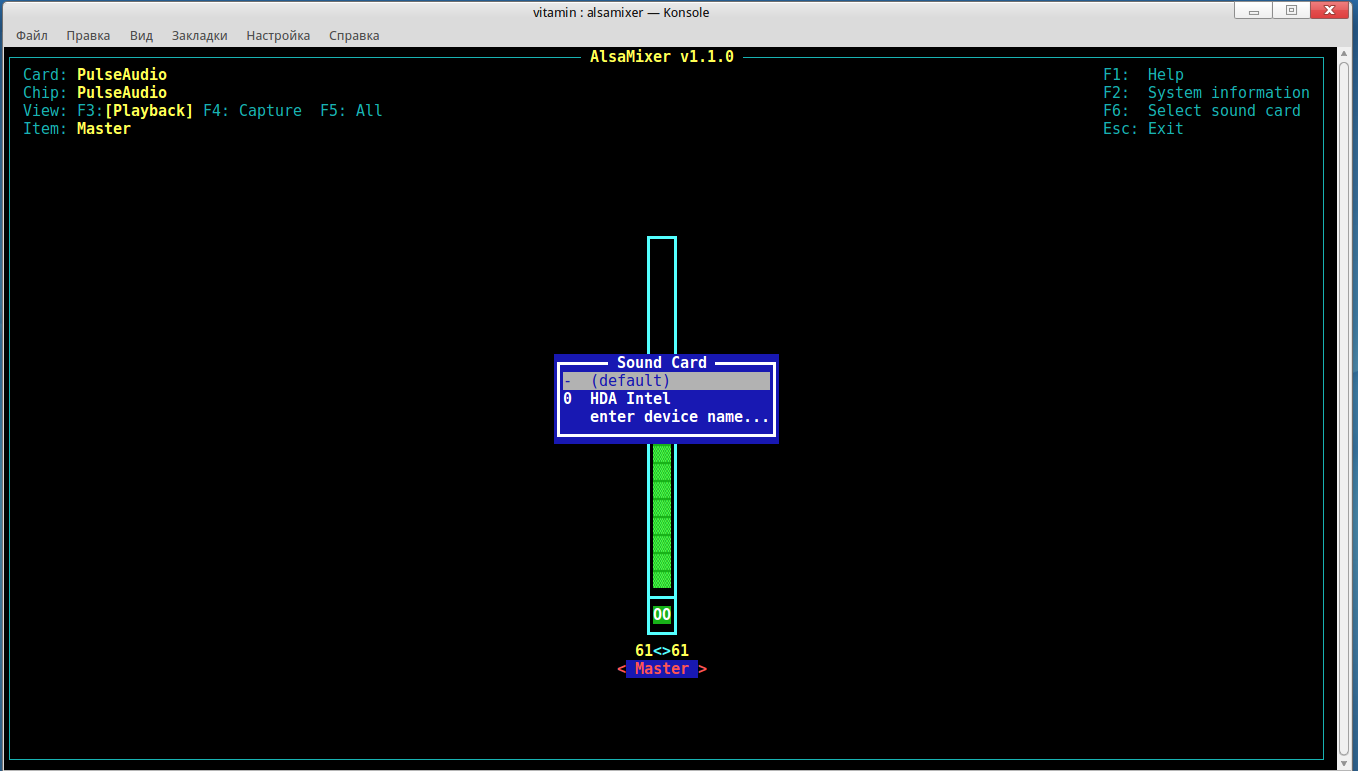Select the Master channel label
Viewport: 1358px width, 771px height.
(x=662, y=669)
